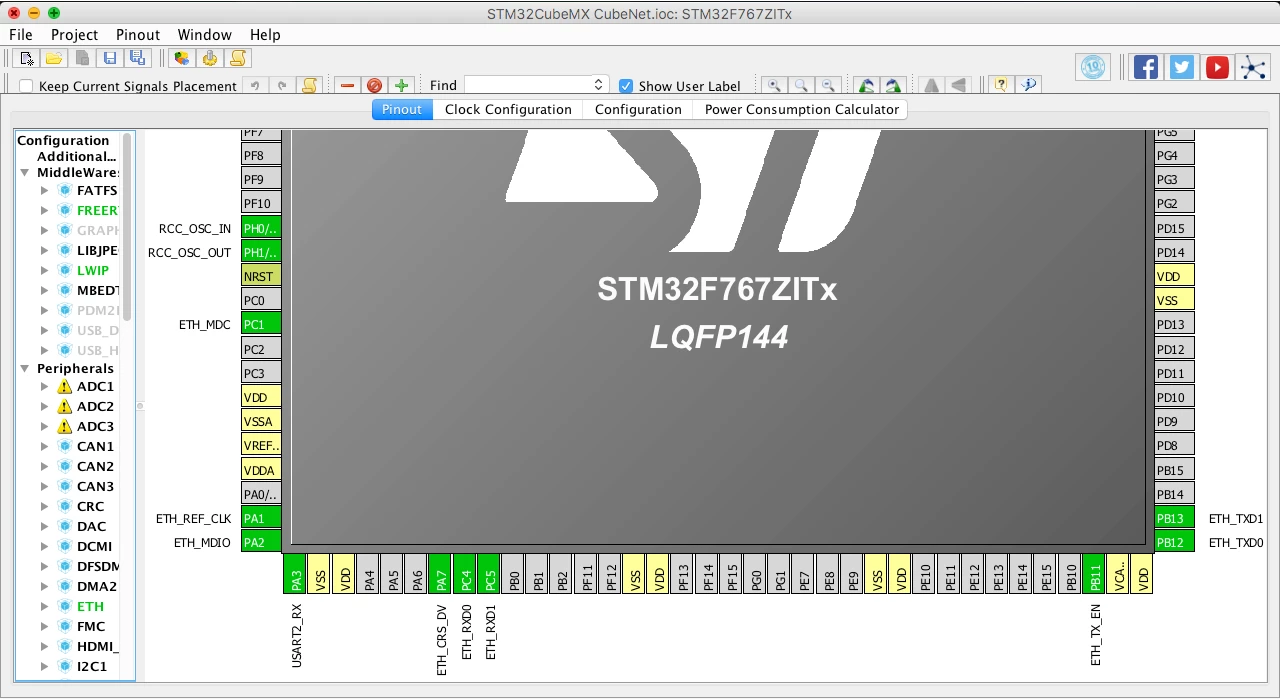Click the Save Project As icon

pos(138,58)
